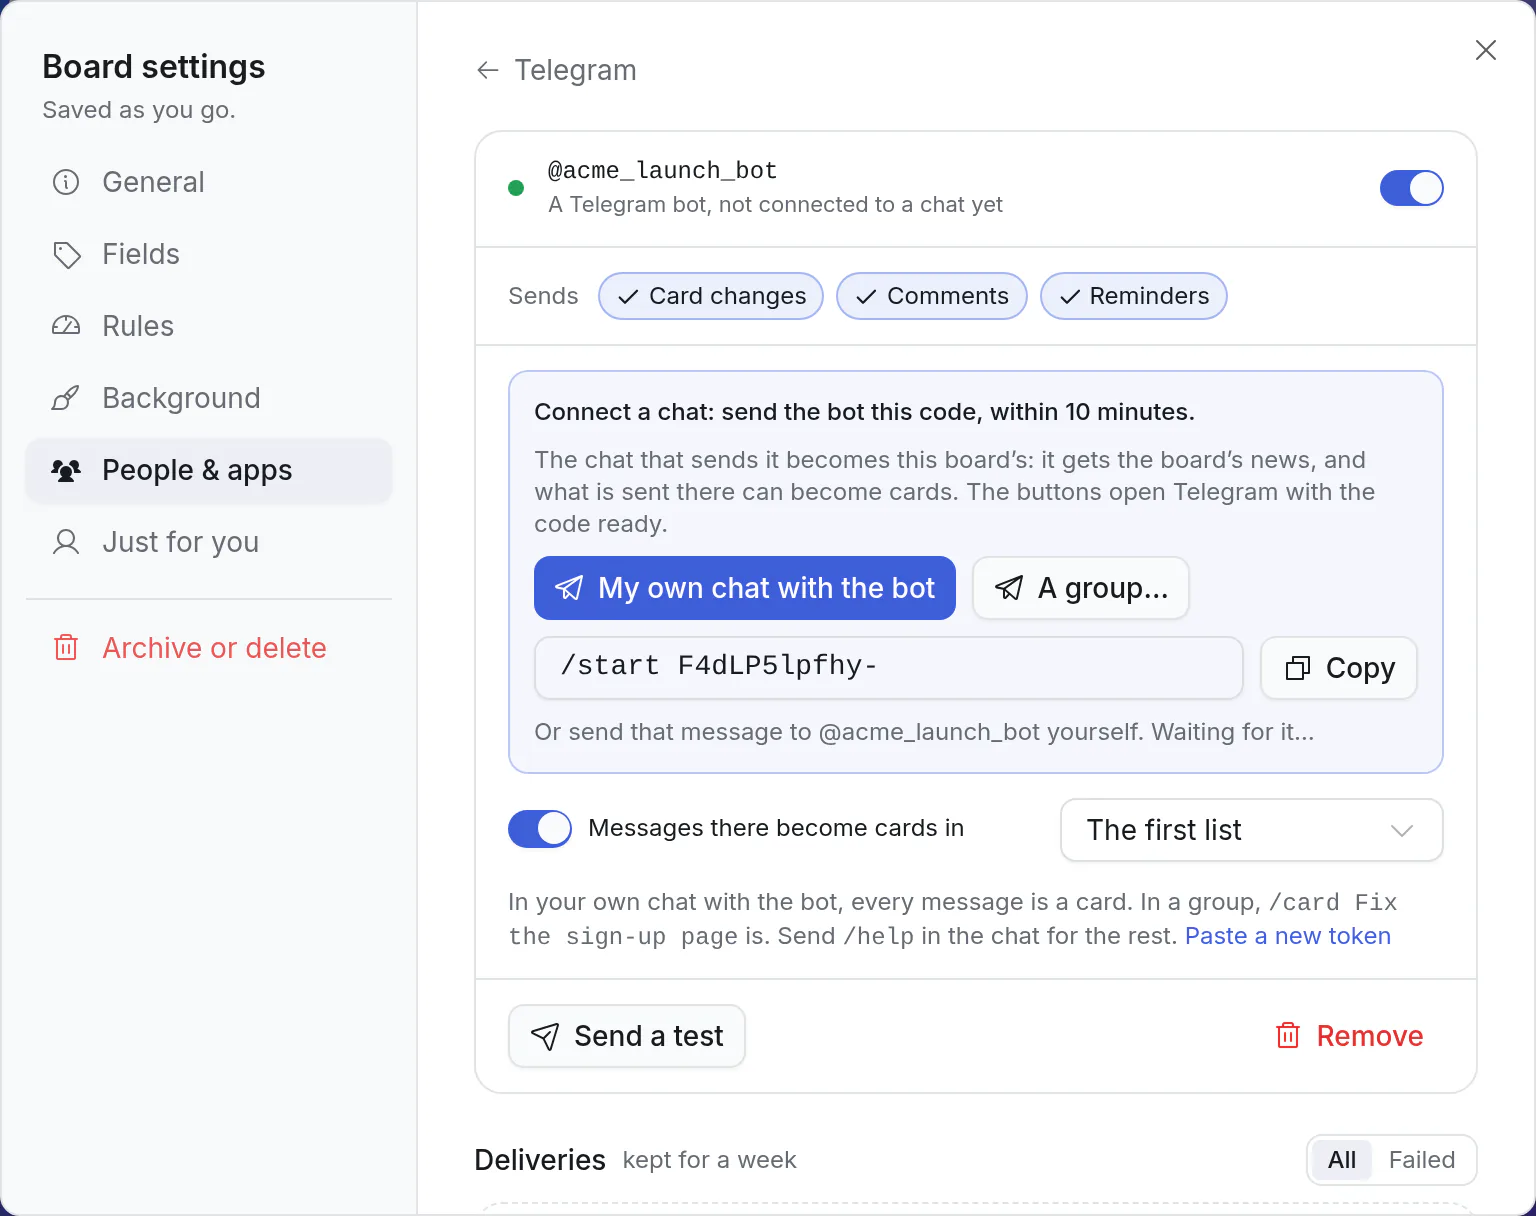
Task: Click the green status dot of acme_launch_bot
Action: pos(516,188)
